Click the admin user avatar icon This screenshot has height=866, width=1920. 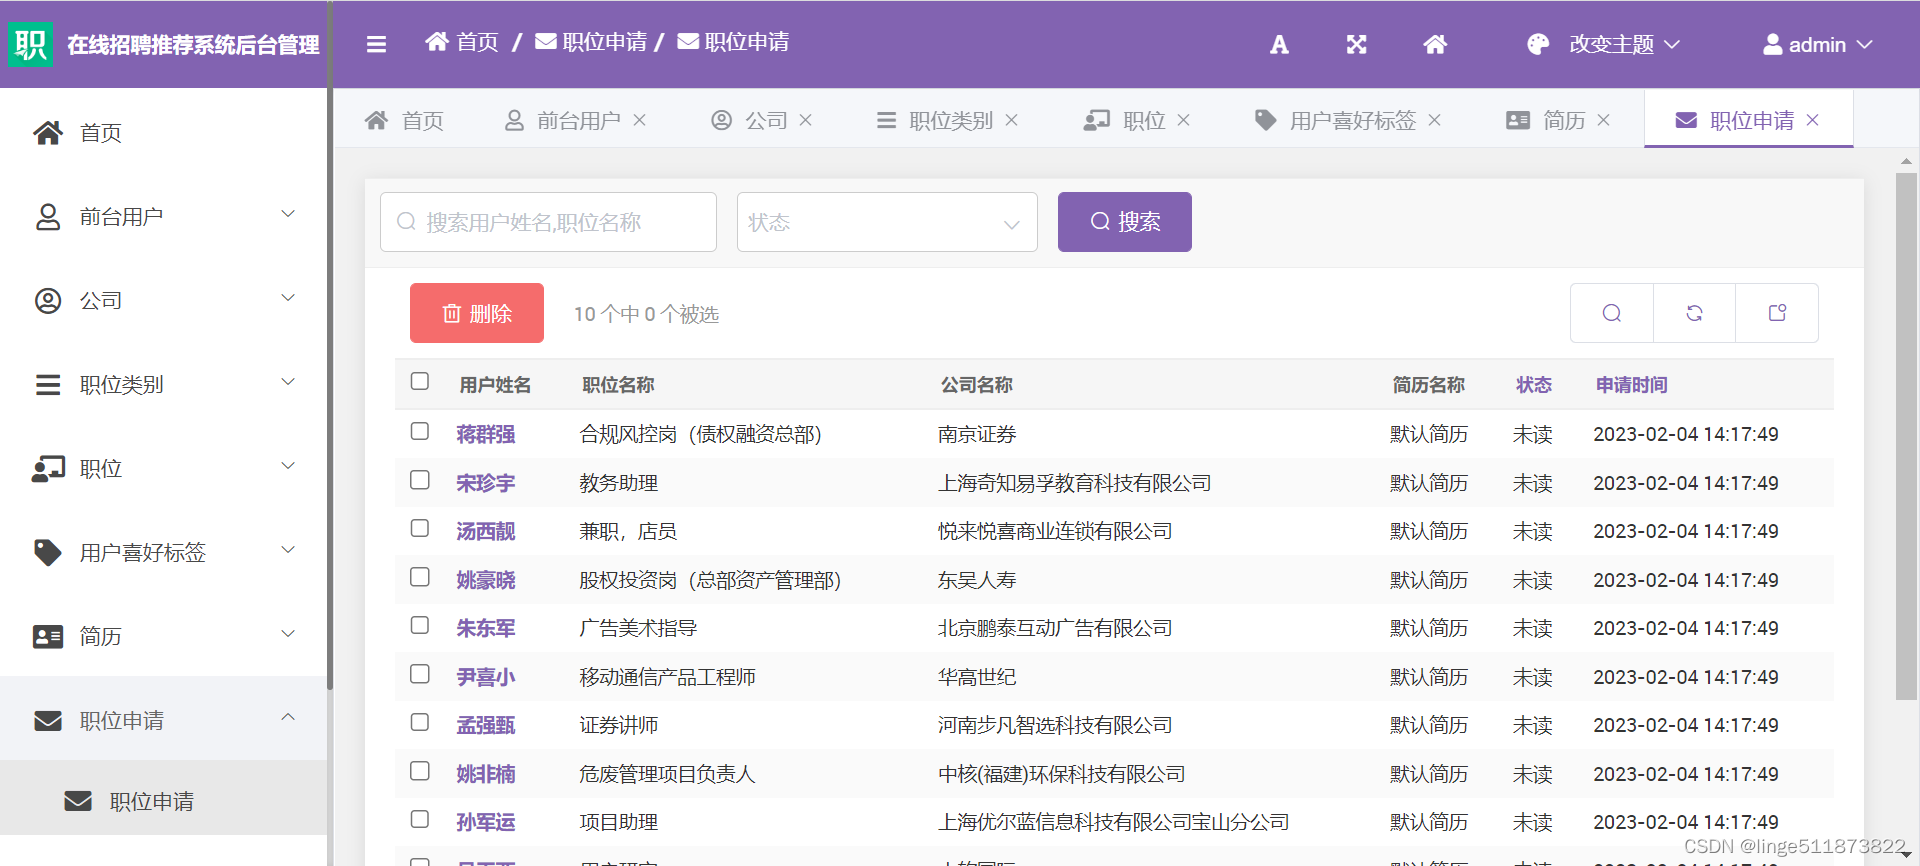pos(1772,44)
